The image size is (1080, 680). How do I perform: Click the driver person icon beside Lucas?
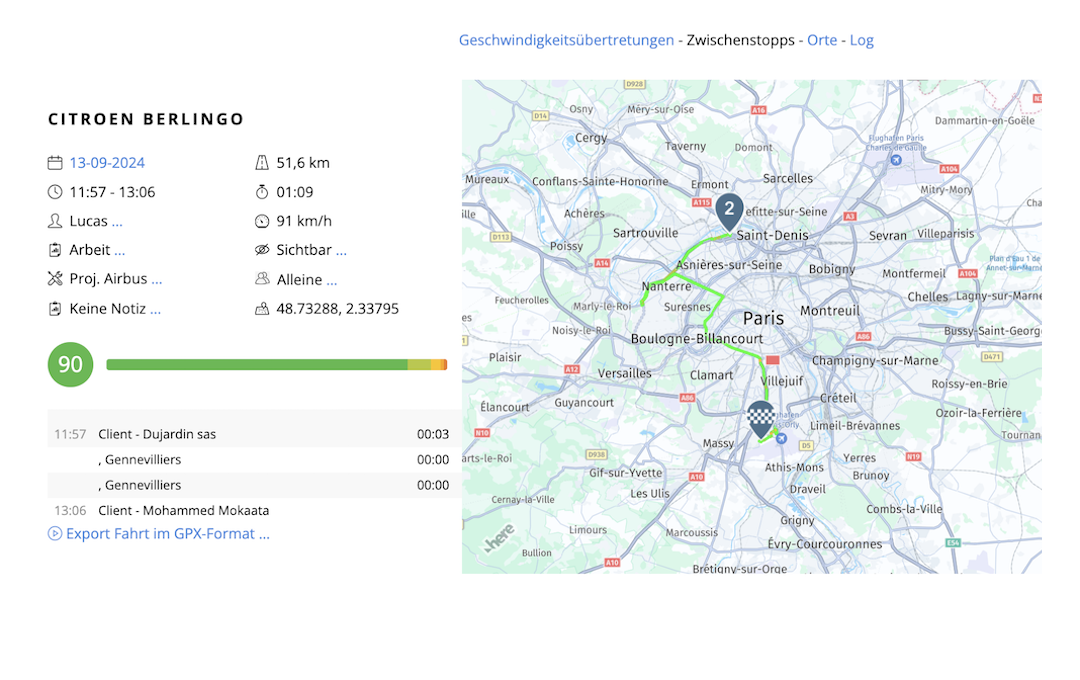click(55, 221)
